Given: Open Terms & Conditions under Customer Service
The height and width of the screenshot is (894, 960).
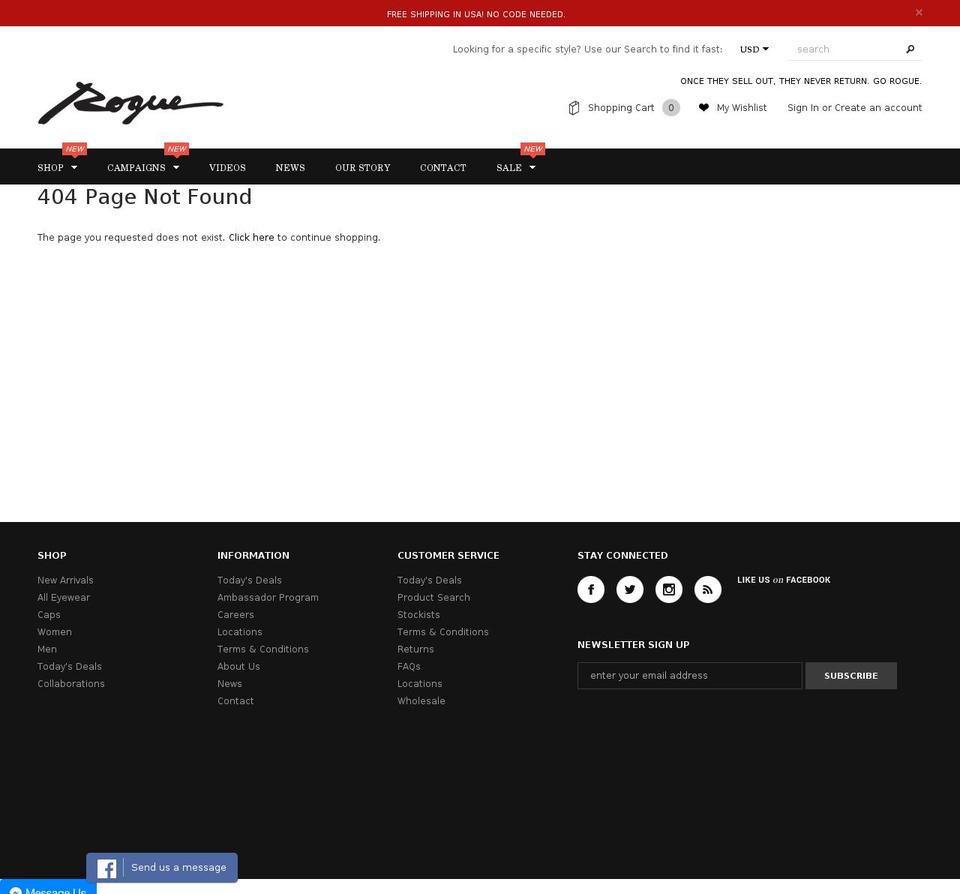Looking at the screenshot, I should pos(443,631).
